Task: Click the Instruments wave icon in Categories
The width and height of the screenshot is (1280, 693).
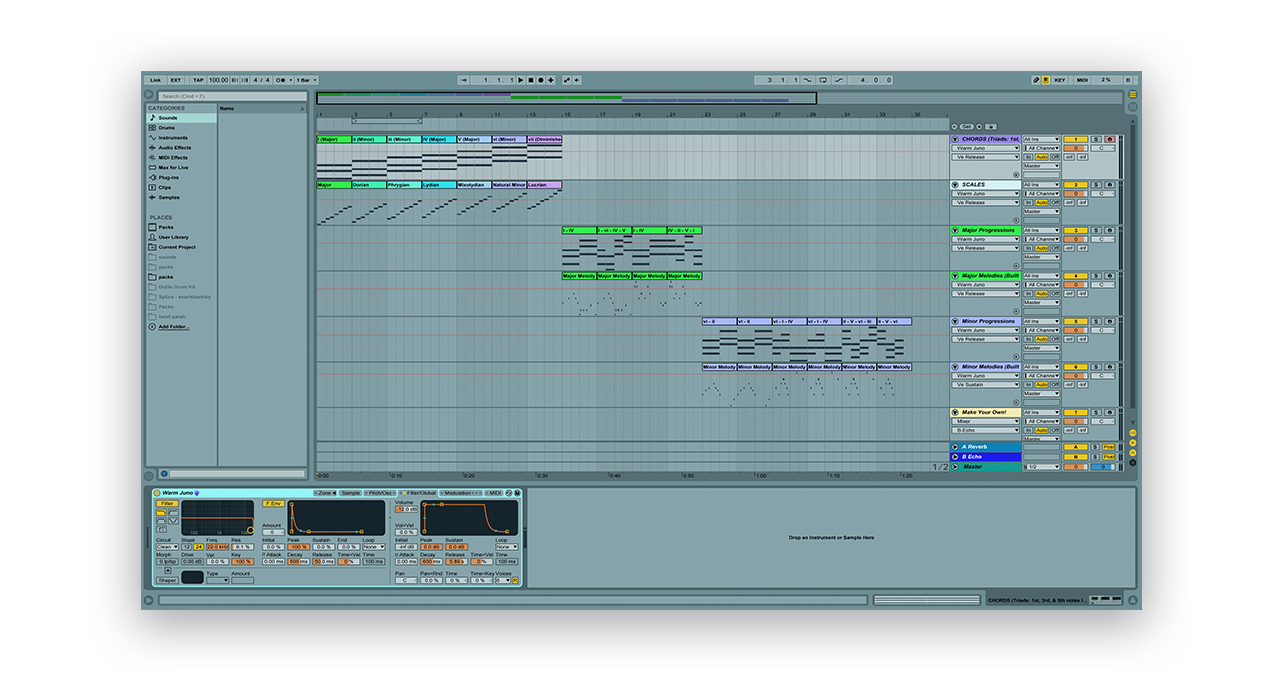Action: (152, 138)
